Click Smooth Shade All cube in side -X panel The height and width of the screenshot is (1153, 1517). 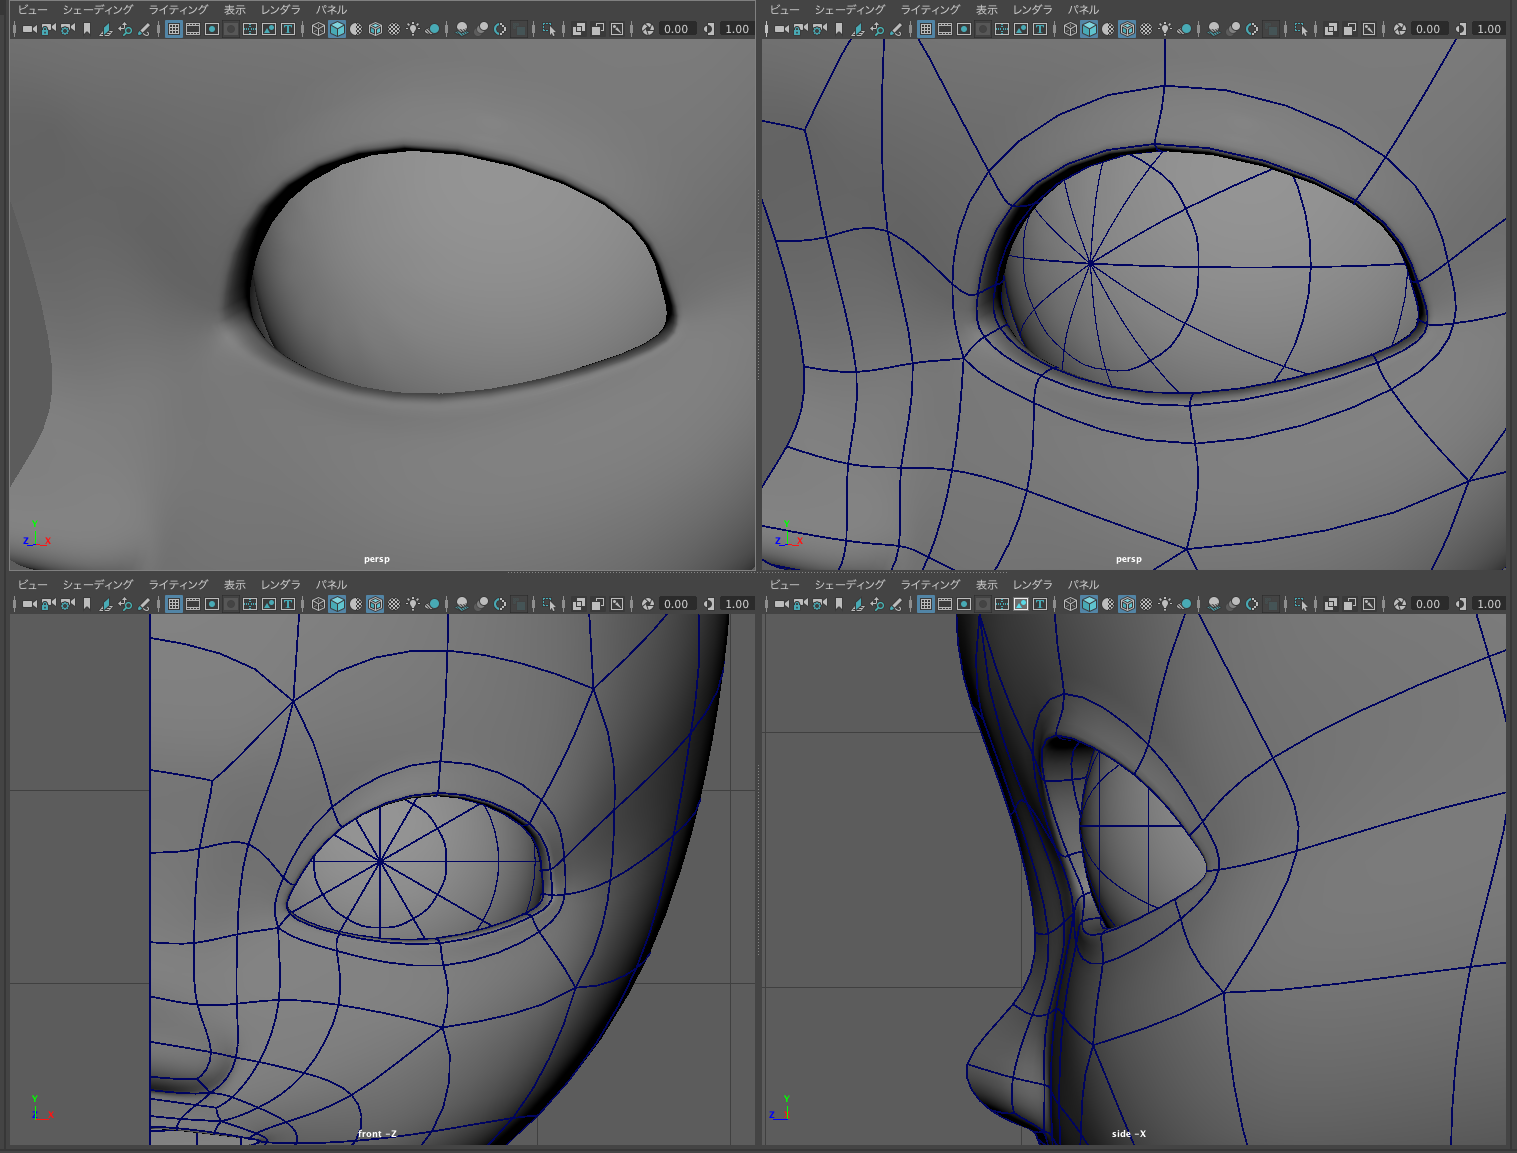tap(1089, 604)
